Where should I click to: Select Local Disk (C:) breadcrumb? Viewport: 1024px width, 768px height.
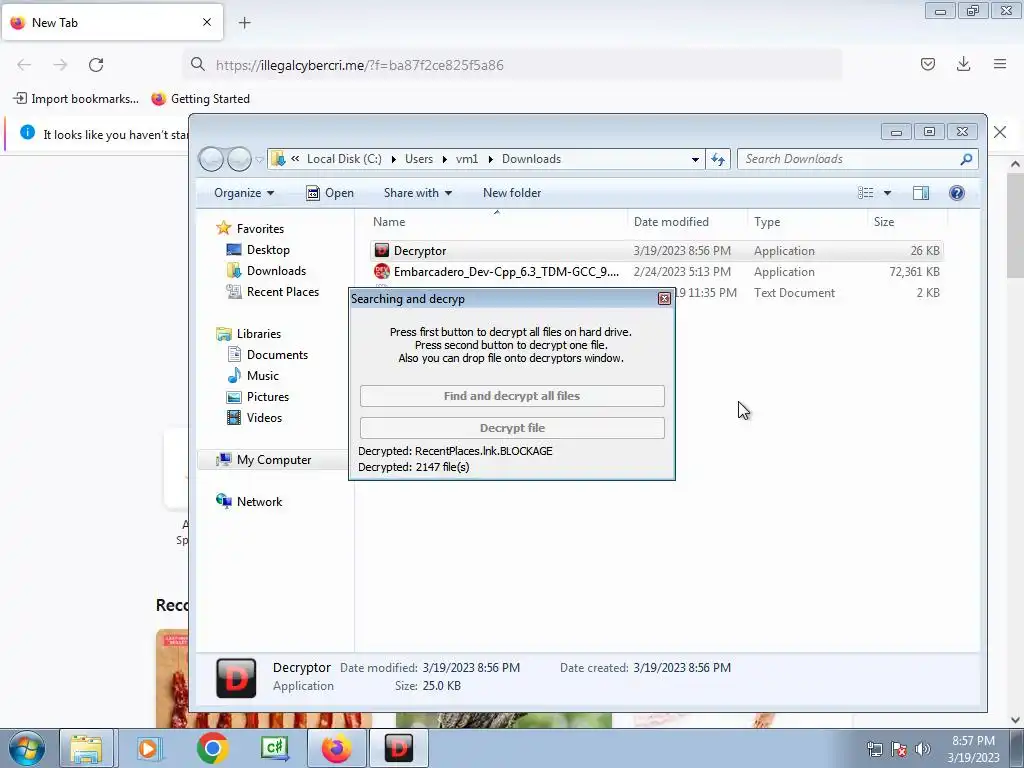344,159
